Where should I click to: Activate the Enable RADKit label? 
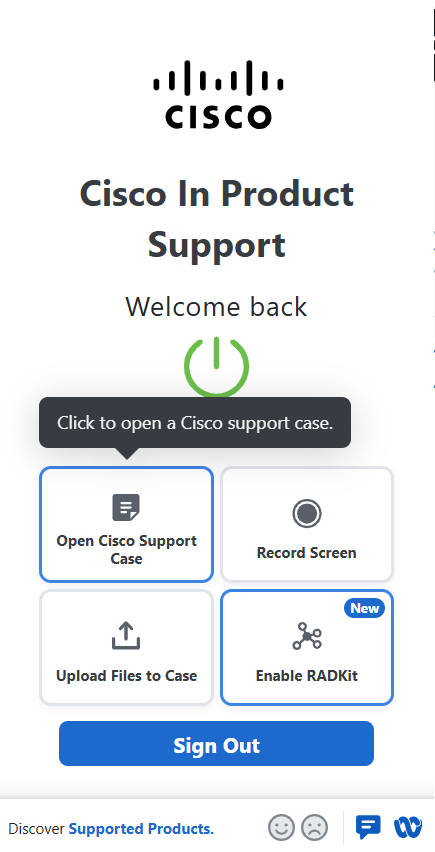(307, 676)
